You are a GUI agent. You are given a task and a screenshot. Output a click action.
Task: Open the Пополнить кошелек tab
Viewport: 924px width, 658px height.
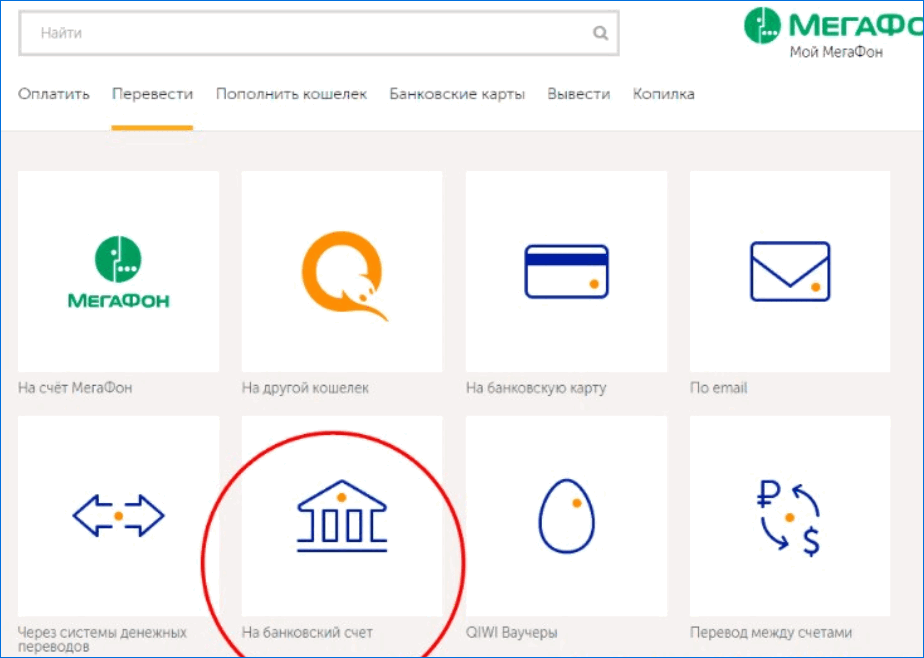click(291, 94)
